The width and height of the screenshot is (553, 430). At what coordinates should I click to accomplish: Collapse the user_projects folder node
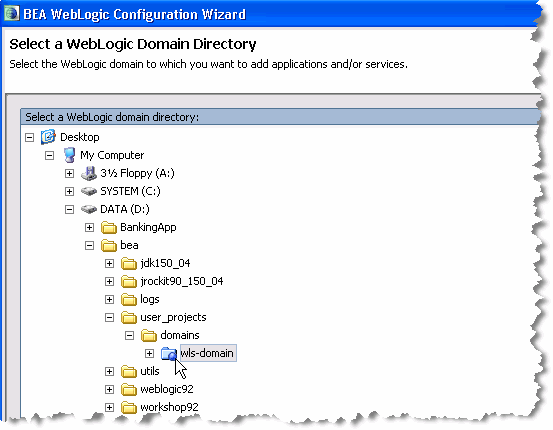109,317
